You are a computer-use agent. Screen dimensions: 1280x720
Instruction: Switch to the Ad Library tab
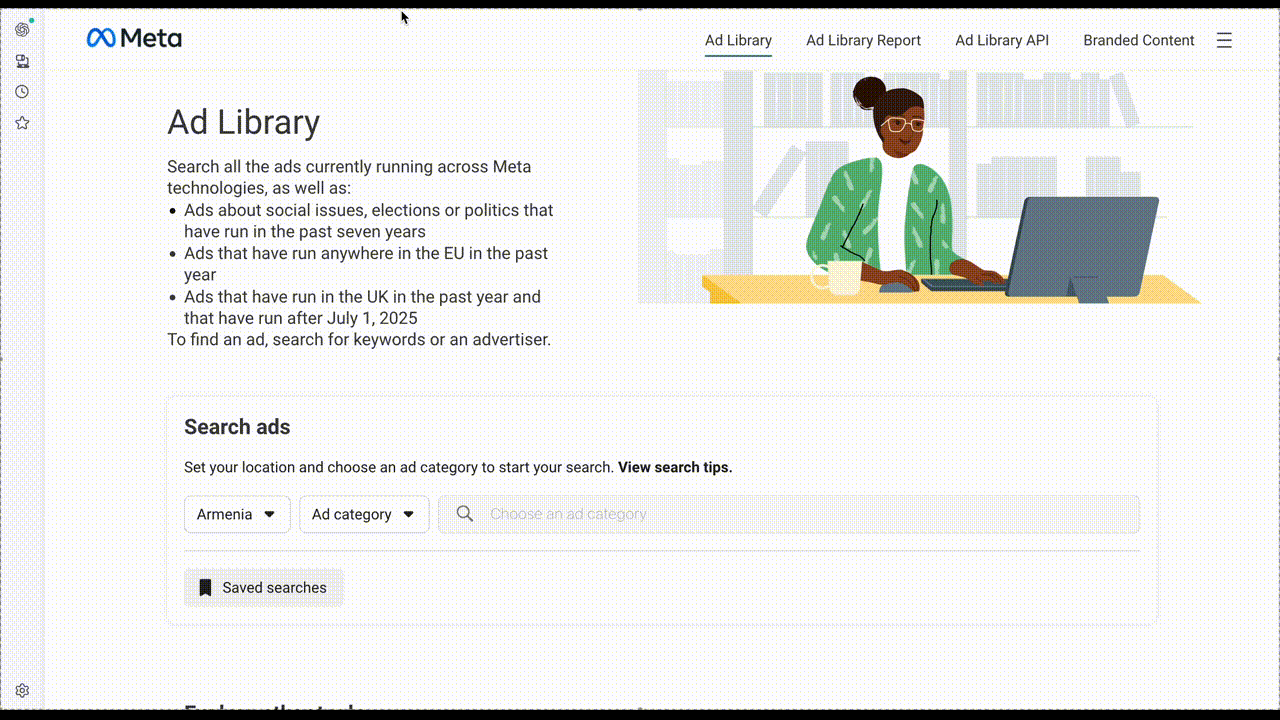[738, 41]
